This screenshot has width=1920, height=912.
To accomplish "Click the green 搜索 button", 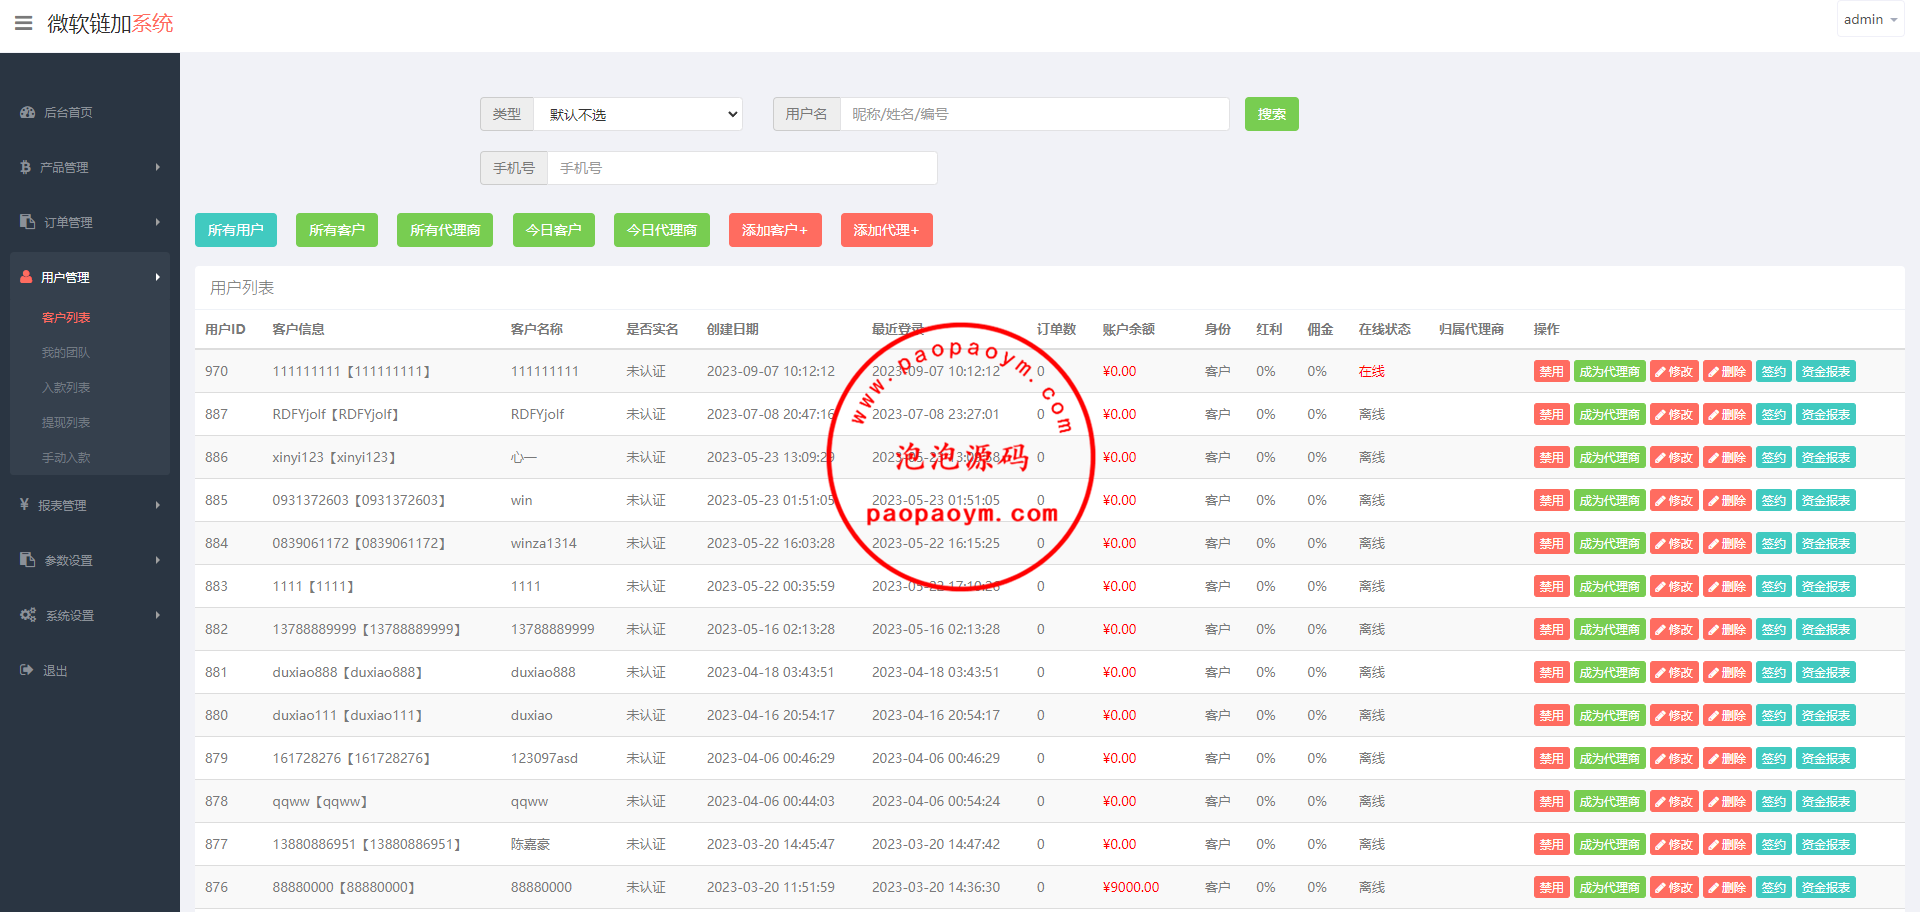I will 1271,114.
